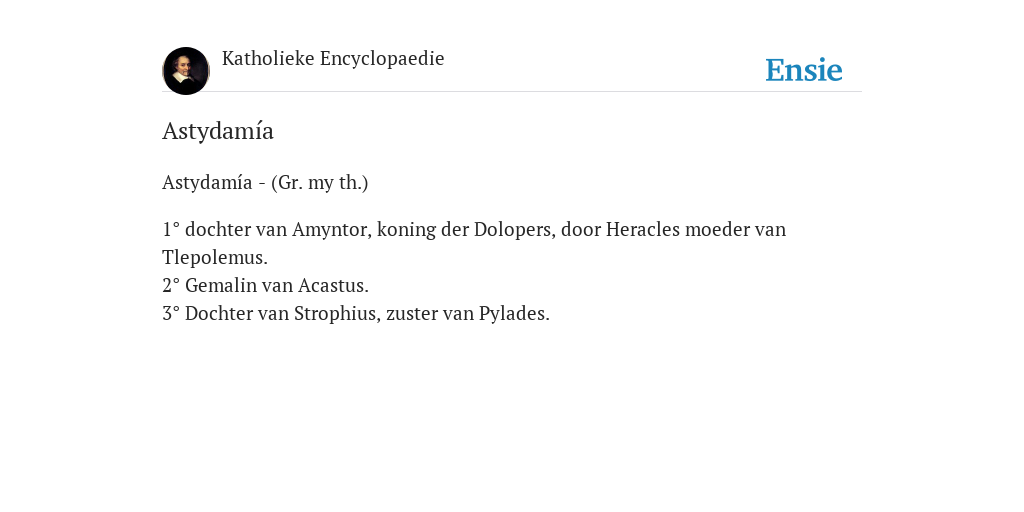The image size is (1024, 512).
Task: Open Katholieke Encyclopaedie author link
Action: (x=333, y=59)
